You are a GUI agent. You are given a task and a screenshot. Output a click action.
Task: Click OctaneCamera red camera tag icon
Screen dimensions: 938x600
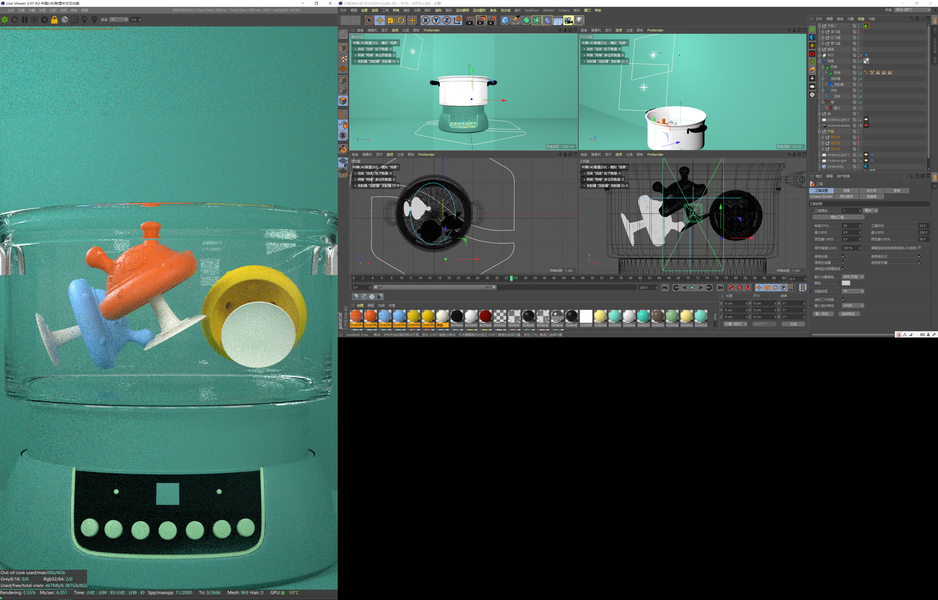coord(866,126)
